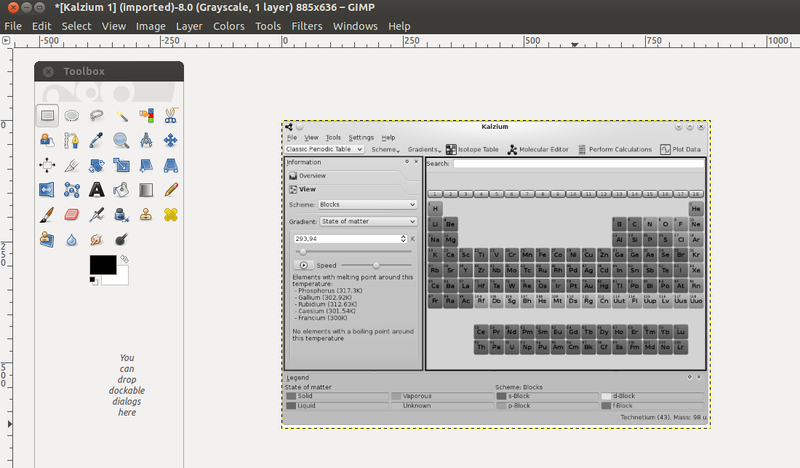
Task: Select the Ellipse Select tool
Action: tap(71, 116)
